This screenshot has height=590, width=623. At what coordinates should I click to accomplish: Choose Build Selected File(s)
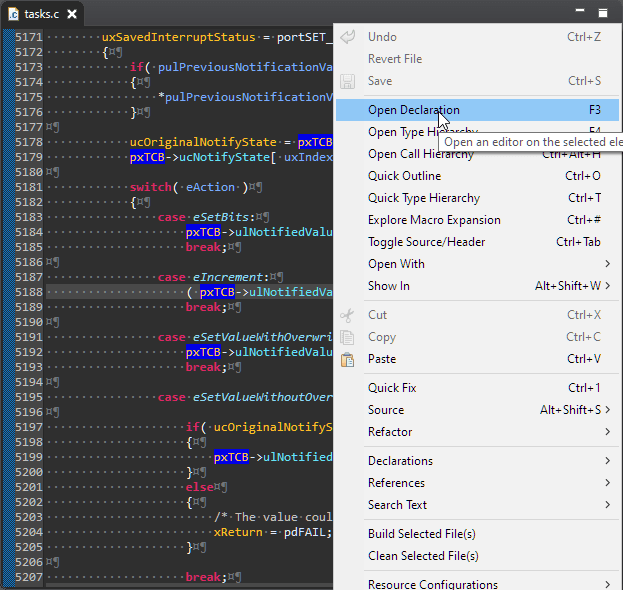tap(477, 534)
